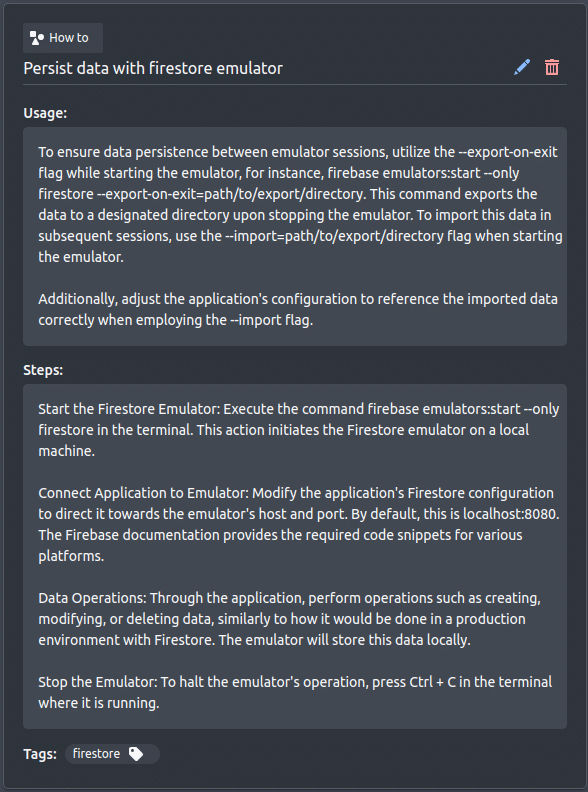Click the 'Usage:' section heading
This screenshot has width=588, height=792.
pyautogui.click(x=45, y=113)
